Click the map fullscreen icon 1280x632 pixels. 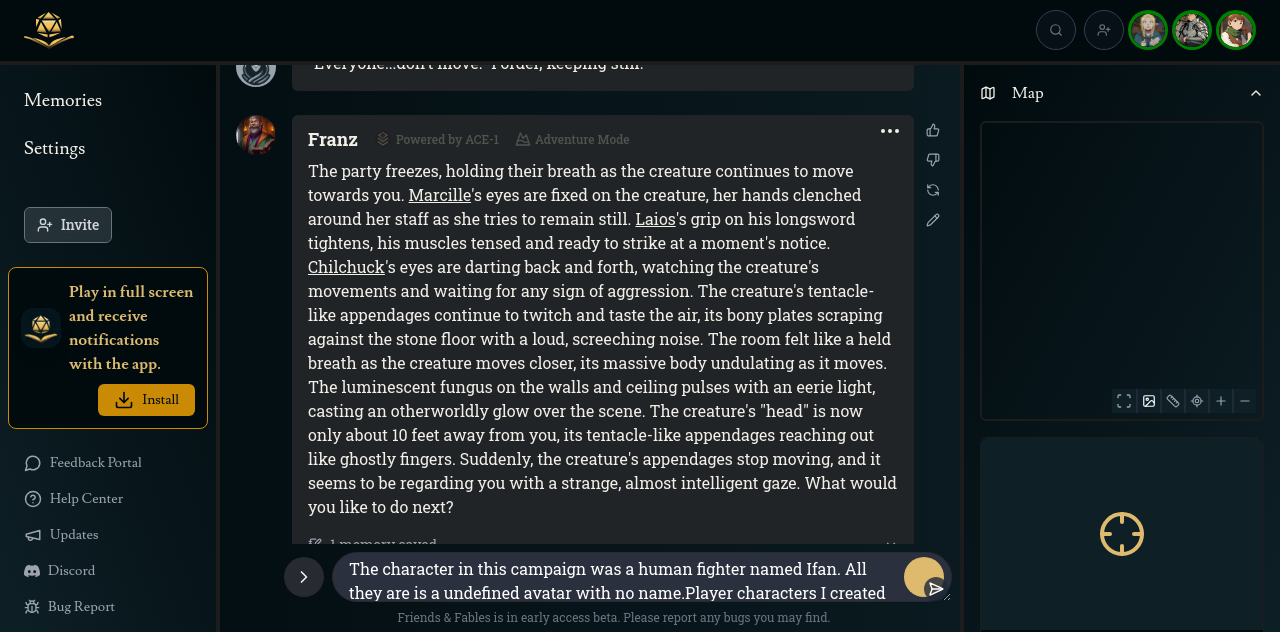[x=1124, y=401]
